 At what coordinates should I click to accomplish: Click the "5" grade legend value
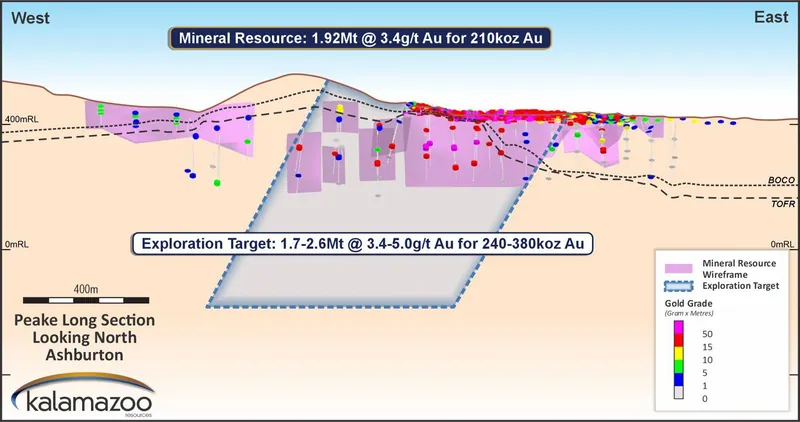click(x=705, y=374)
